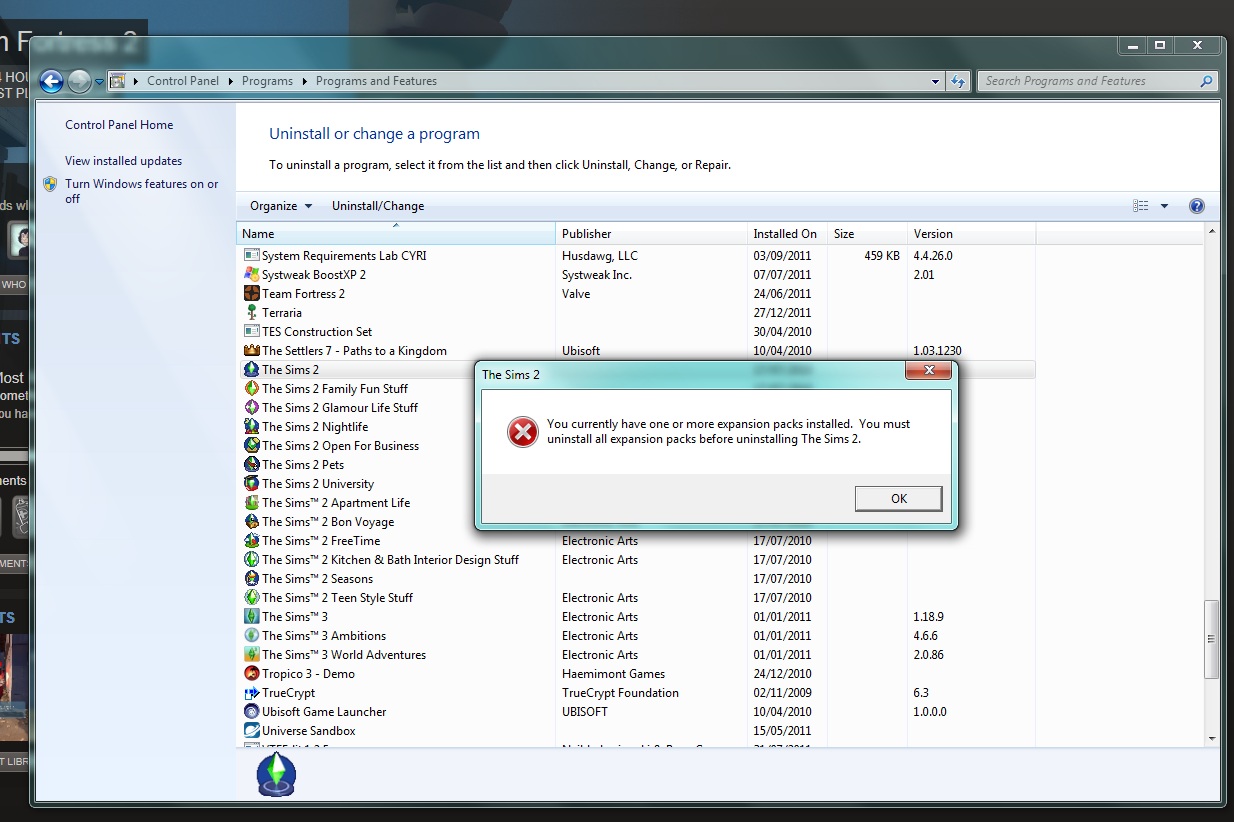This screenshot has height=822, width=1234.
Task: Click OK in The Sims 2 dialog
Action: pos(898,498)
